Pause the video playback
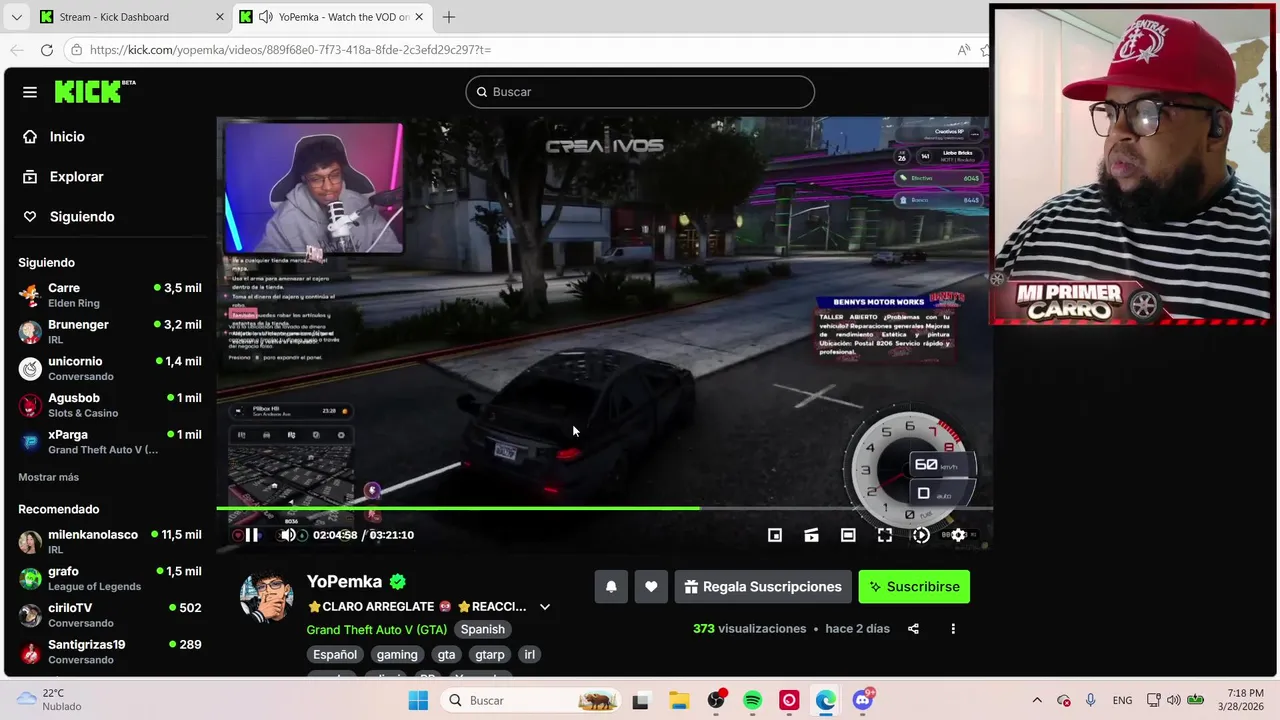 pyautogui.click(x=252, y=535)
